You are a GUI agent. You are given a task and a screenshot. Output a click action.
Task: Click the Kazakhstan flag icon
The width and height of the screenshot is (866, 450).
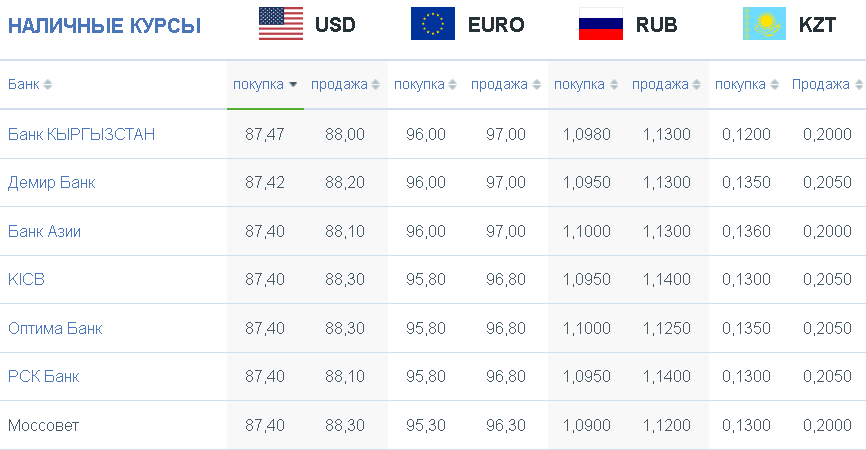click(x=764, y=24)
